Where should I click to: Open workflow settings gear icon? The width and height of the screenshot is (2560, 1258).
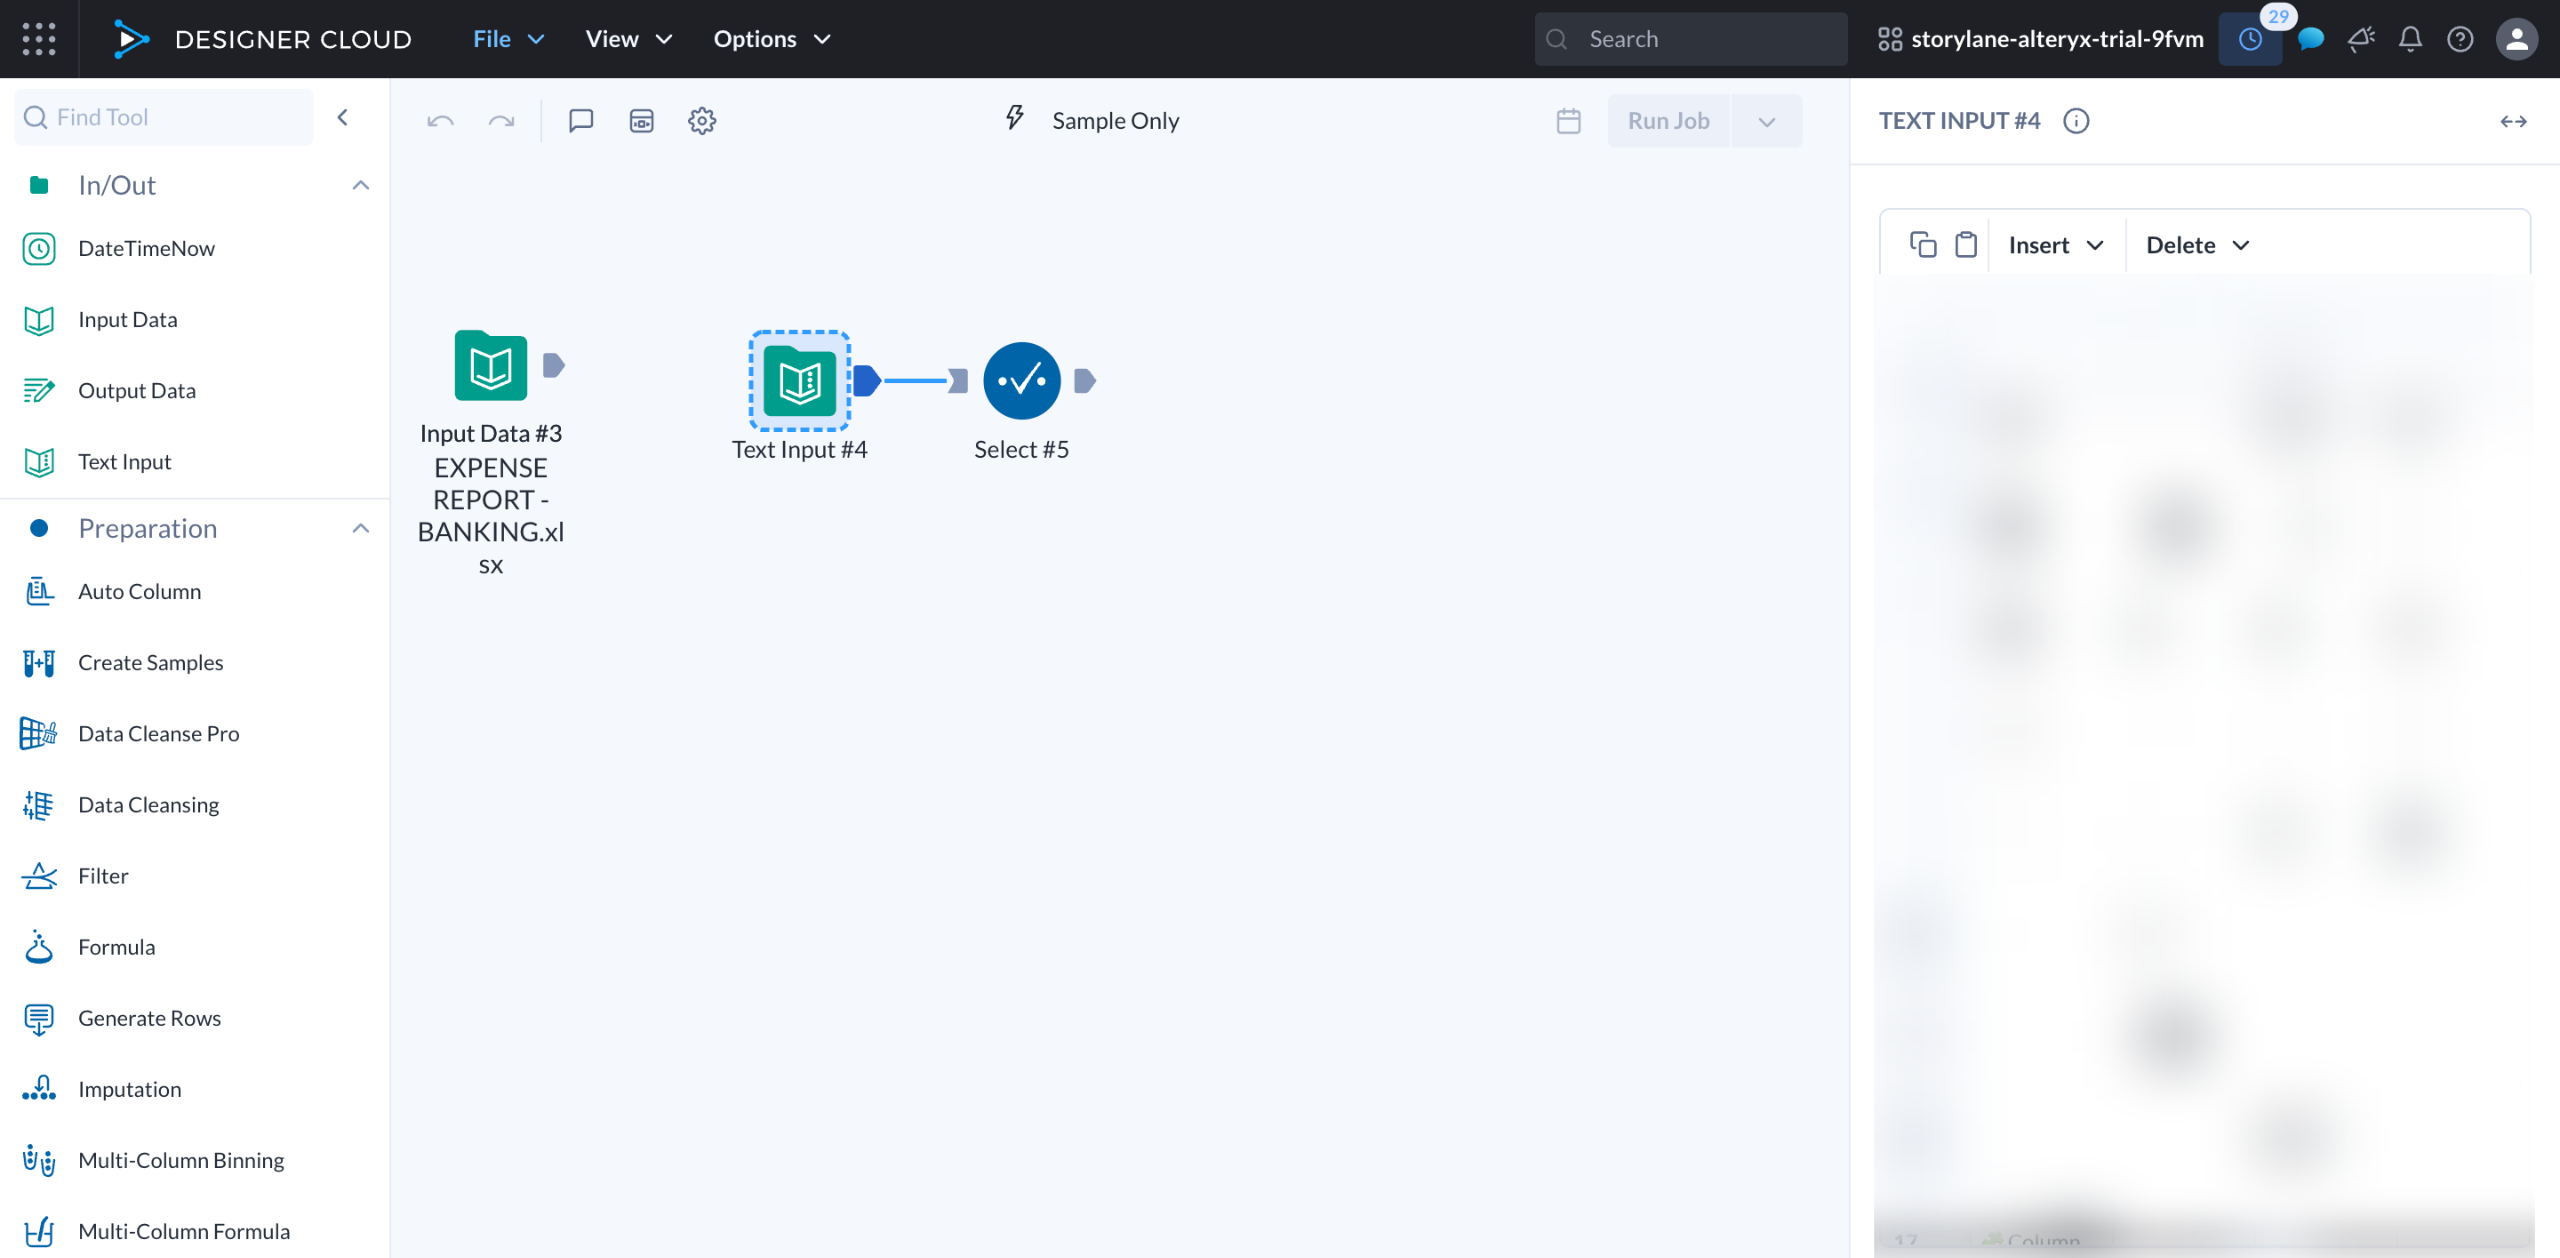(x=702, y=121)
